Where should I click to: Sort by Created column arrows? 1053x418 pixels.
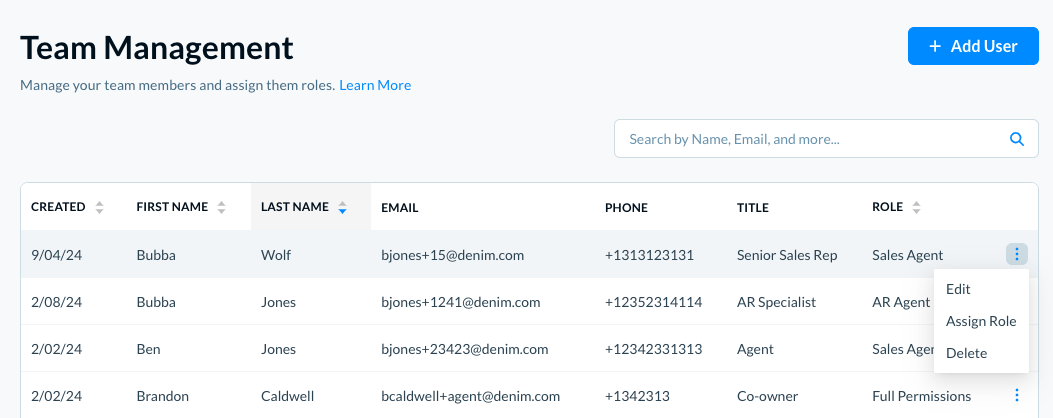(99, 208)
